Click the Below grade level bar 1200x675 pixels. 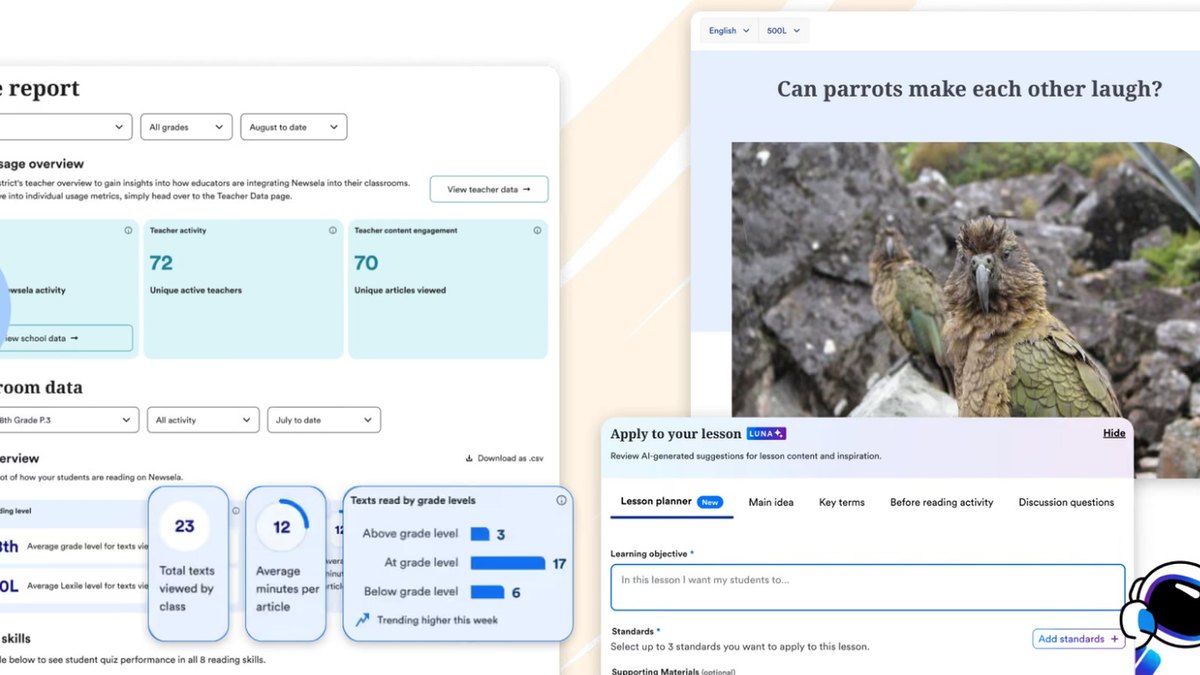tap(488, 592)
